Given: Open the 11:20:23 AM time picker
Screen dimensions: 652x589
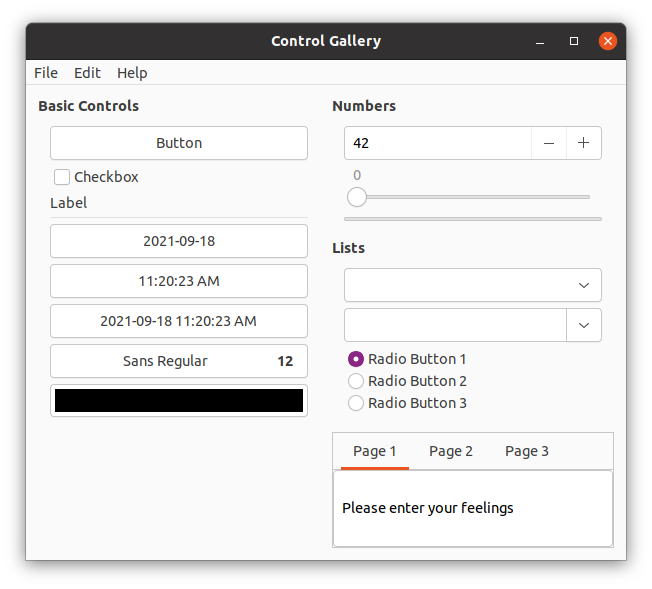Looking at the screenshot, I should (179, 281).
